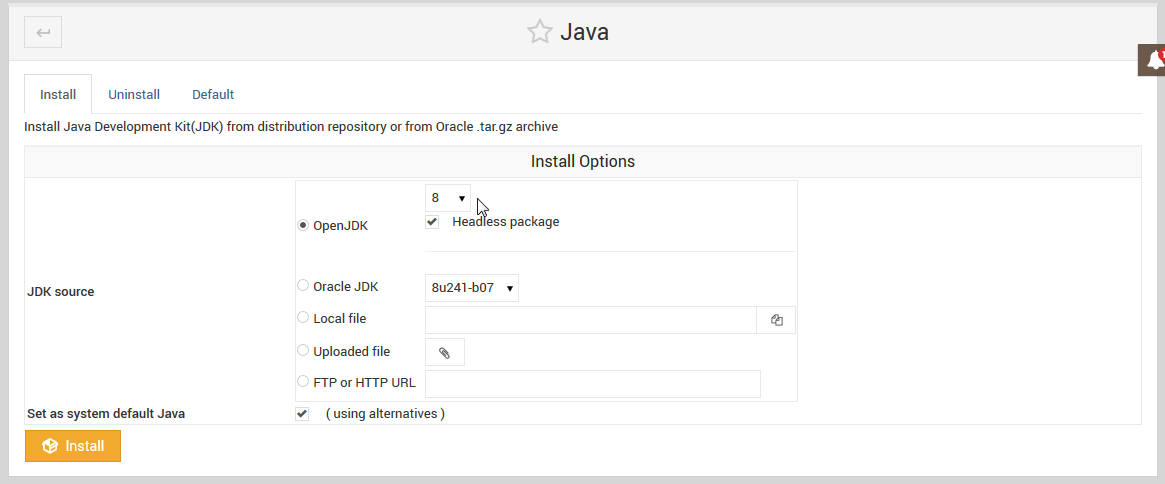Click the JDK source label

point(60,291)
